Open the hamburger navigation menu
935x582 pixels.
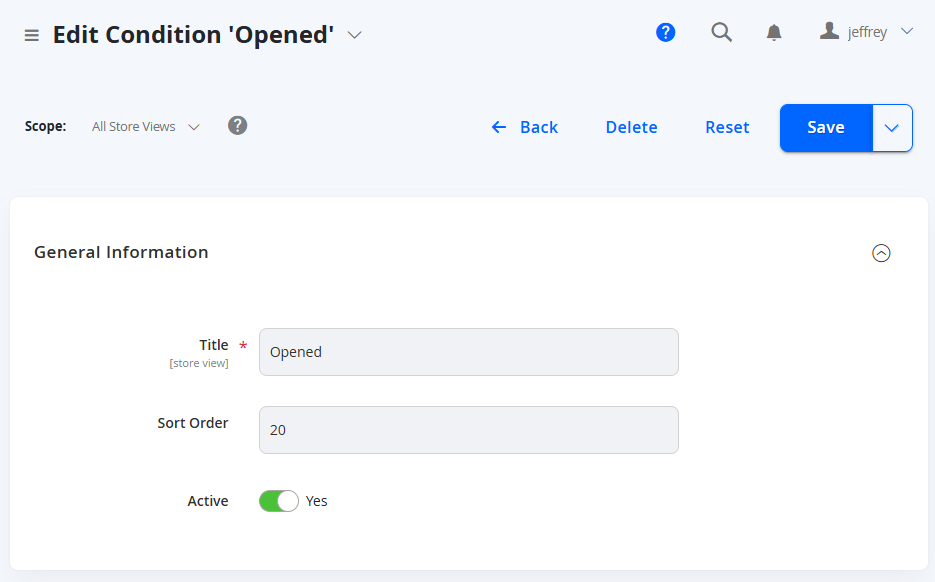pos(32,36)
